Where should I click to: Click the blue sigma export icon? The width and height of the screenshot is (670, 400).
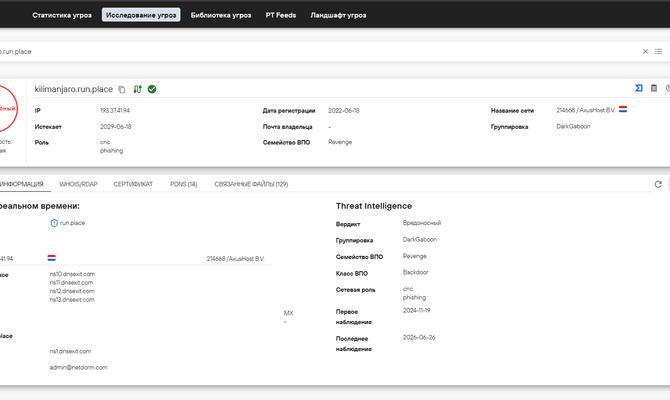[x=639, y=88]
